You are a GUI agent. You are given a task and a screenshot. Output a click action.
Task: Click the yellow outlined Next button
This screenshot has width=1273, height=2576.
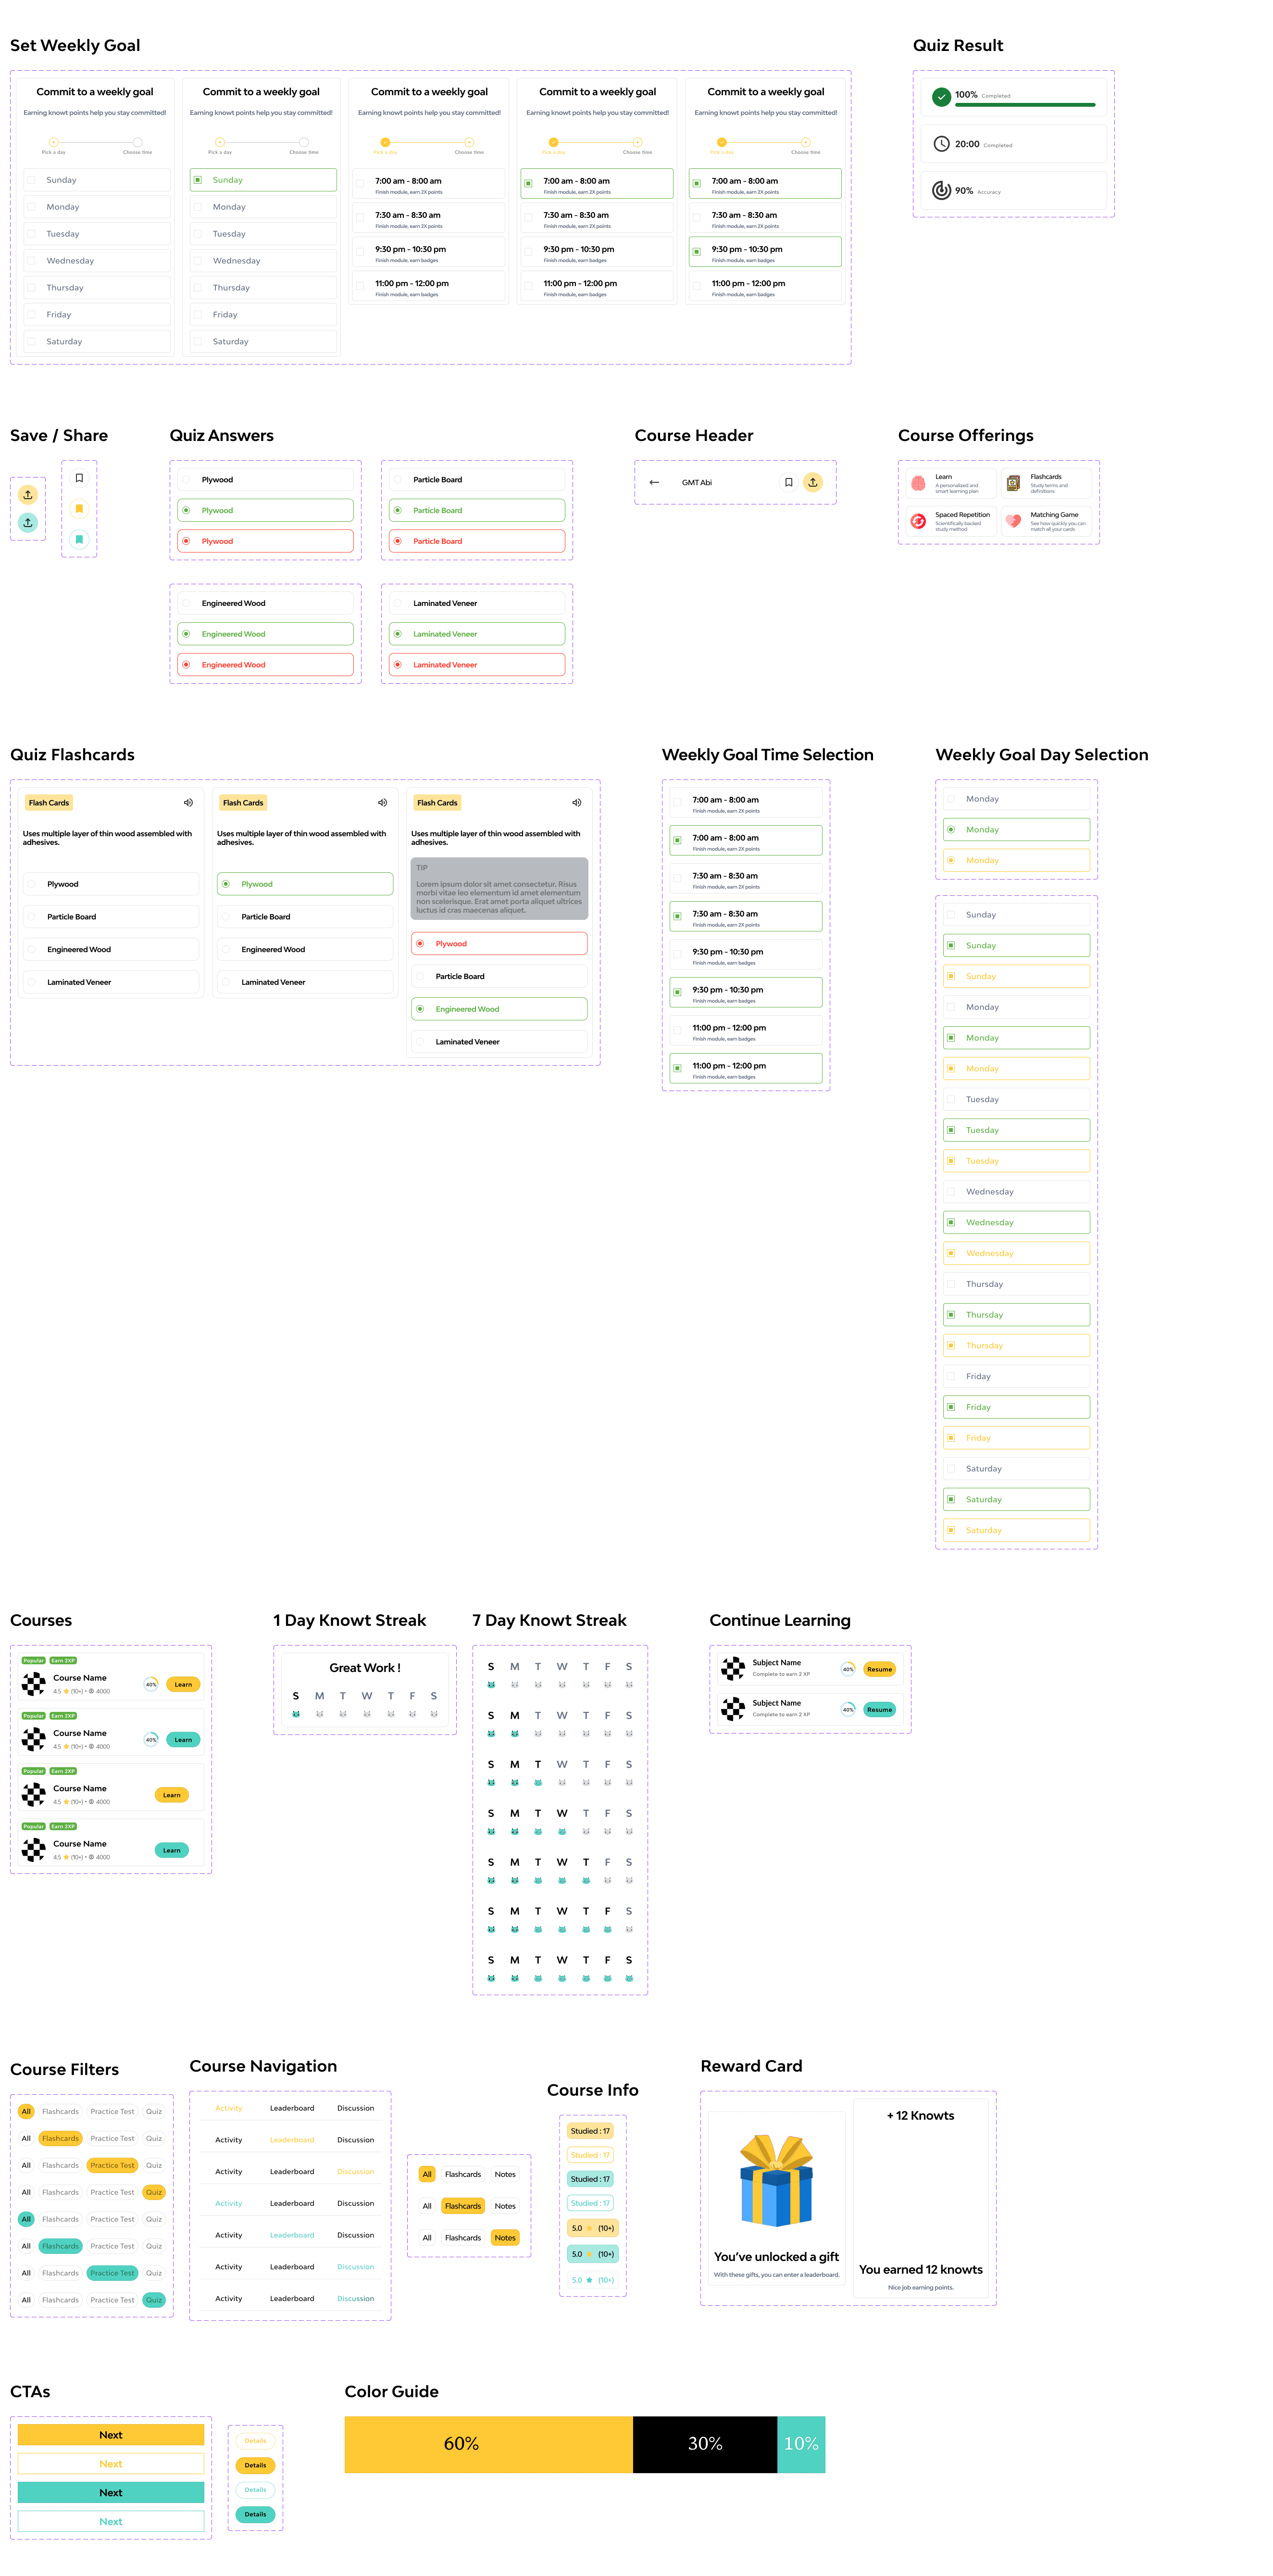(111, 2464)
